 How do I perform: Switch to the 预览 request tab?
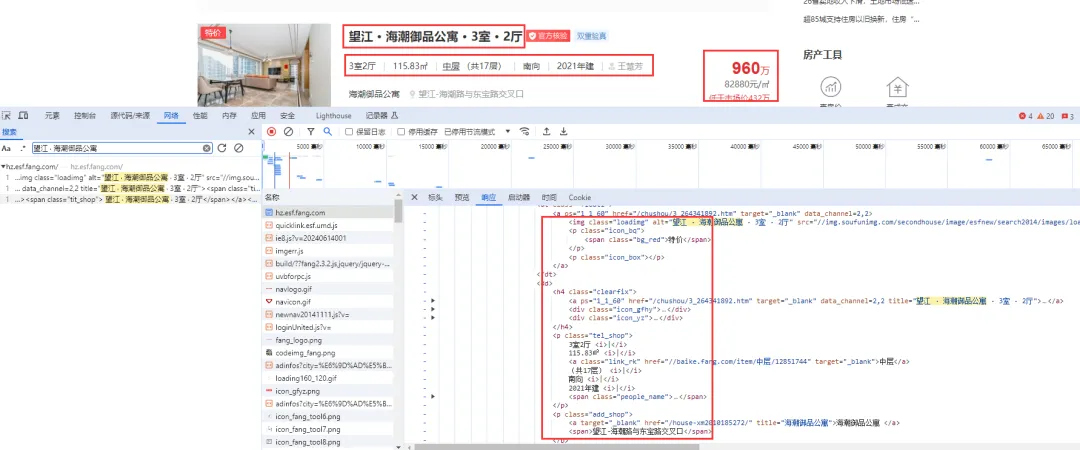tap(461, 198)
